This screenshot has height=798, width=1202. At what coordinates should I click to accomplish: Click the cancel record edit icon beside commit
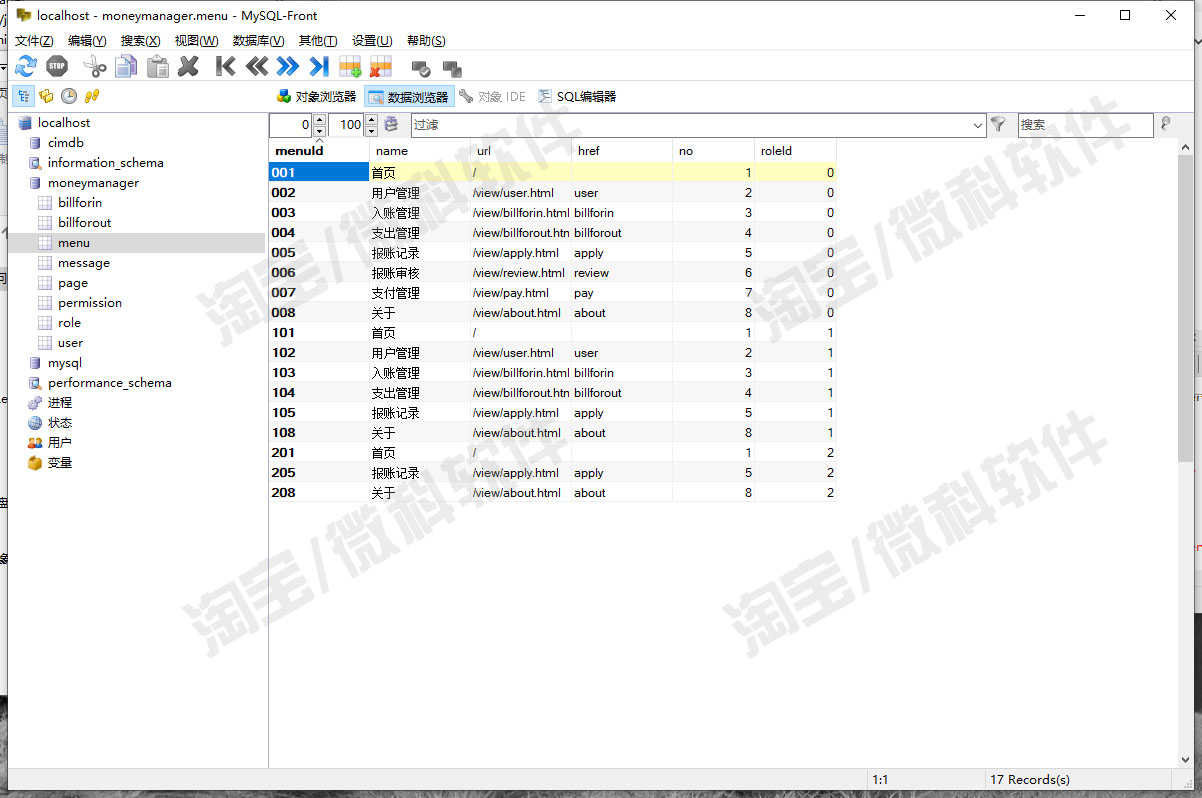coord(452,68)
